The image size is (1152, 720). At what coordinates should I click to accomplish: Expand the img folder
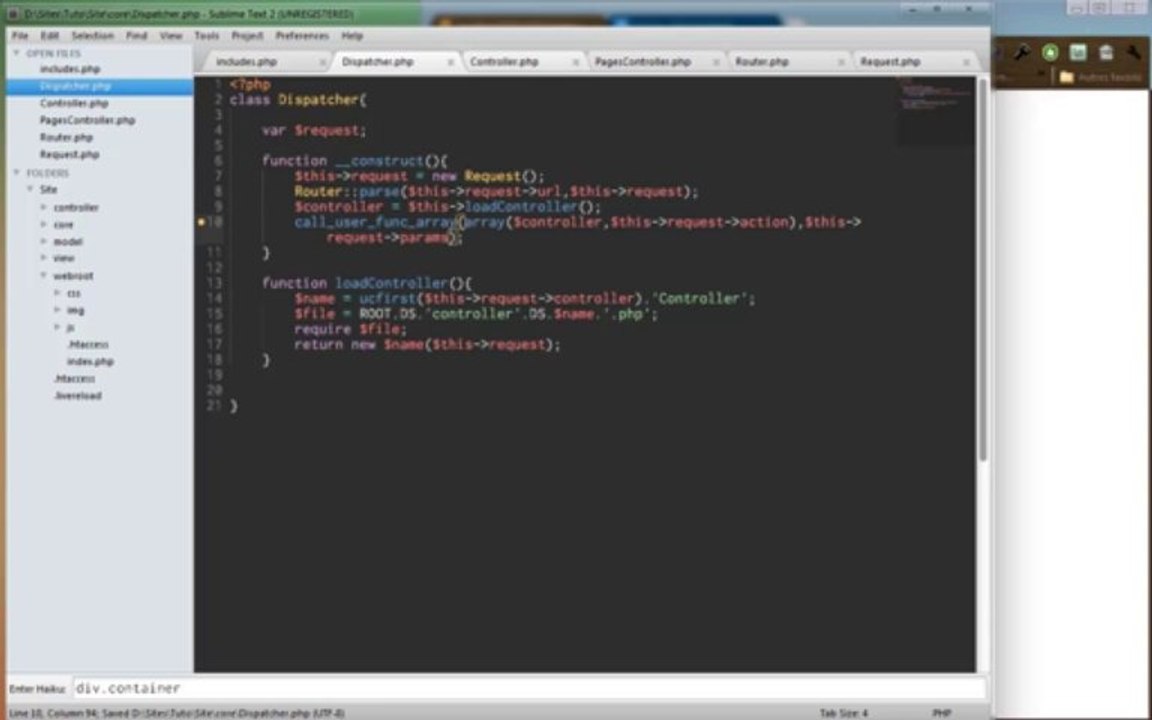click(x=57, y=309)
